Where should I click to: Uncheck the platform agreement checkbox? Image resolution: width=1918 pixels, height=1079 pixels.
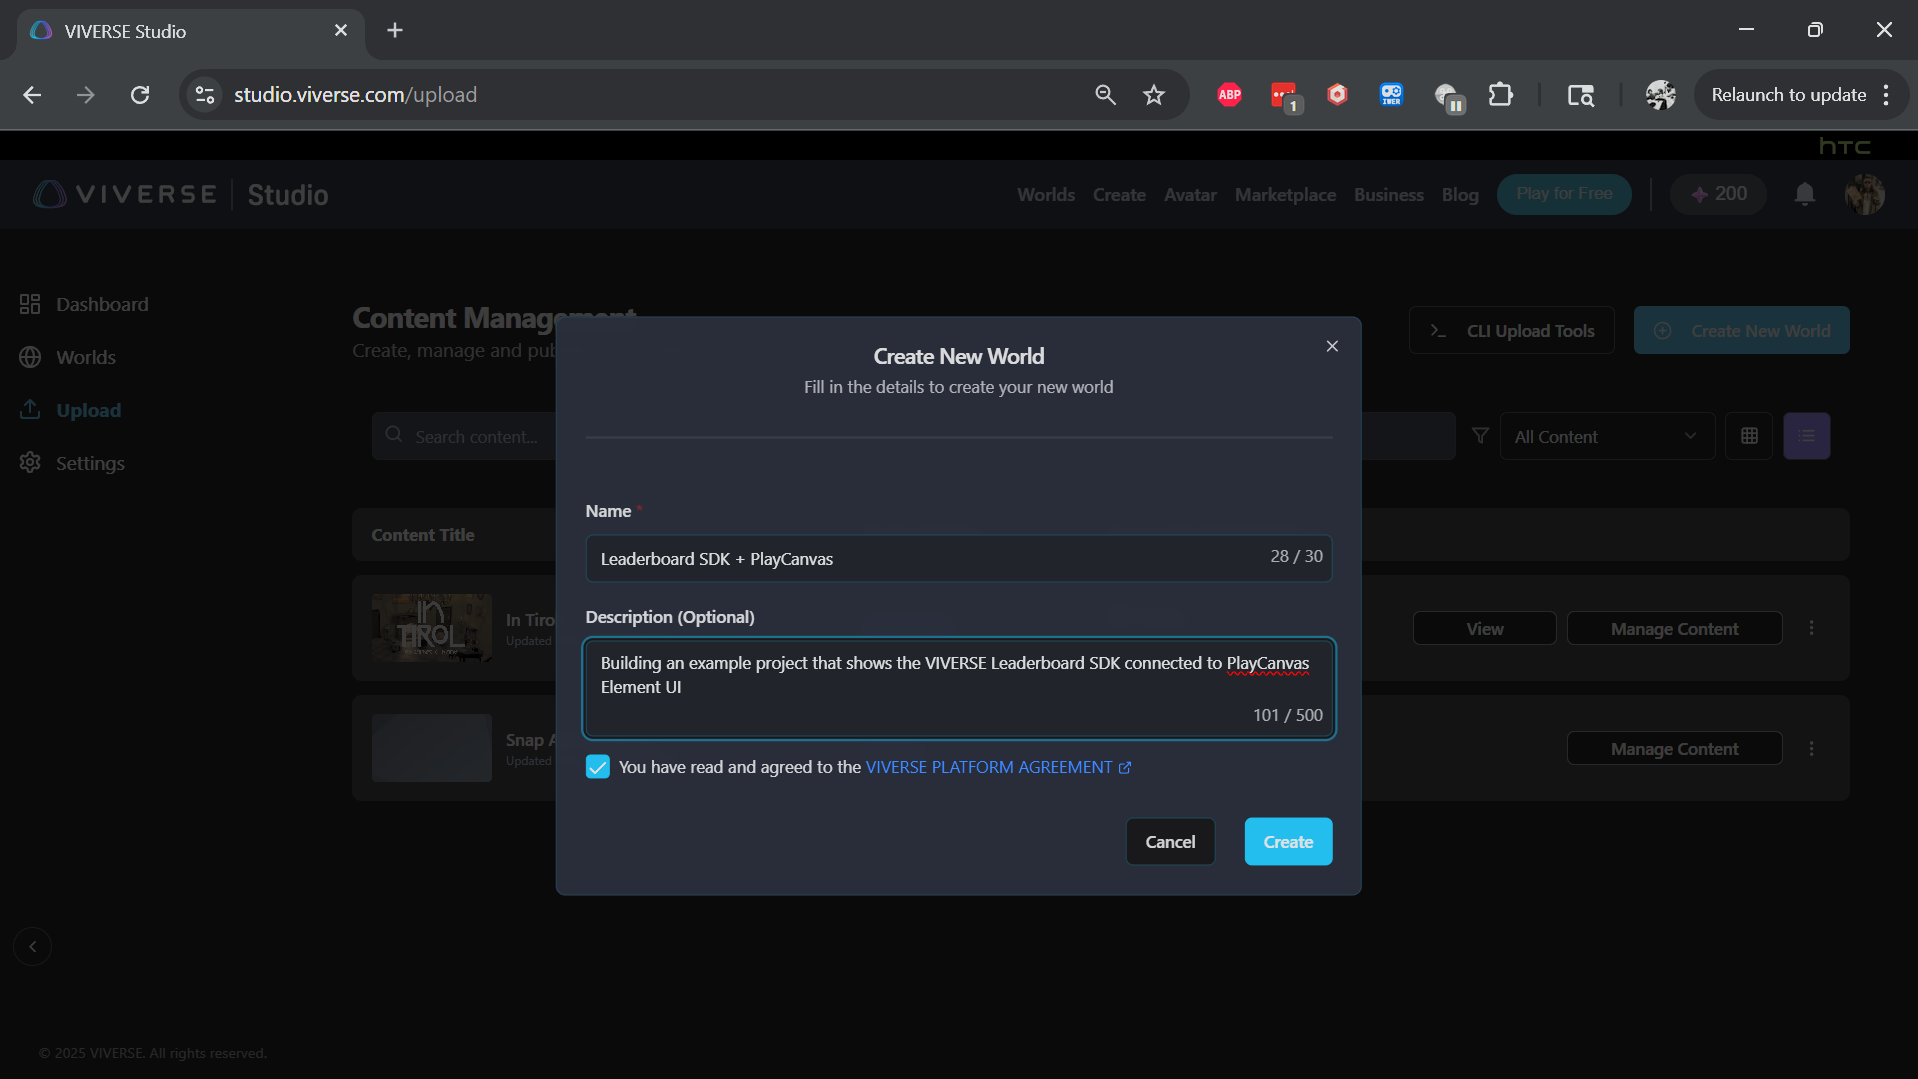[597, 767]
